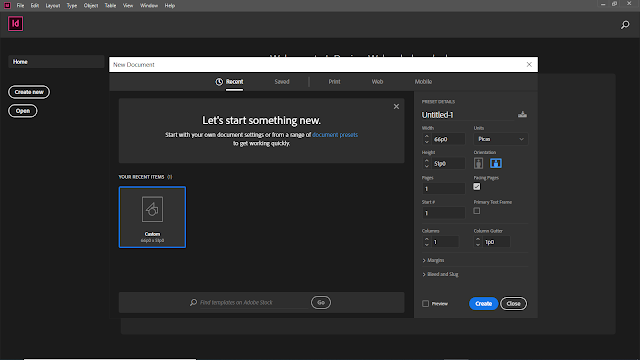Viewport: 640px width, 360px height.
Task: Click the InDesign app icon in menu bar
Action: [x=7, y=5]
